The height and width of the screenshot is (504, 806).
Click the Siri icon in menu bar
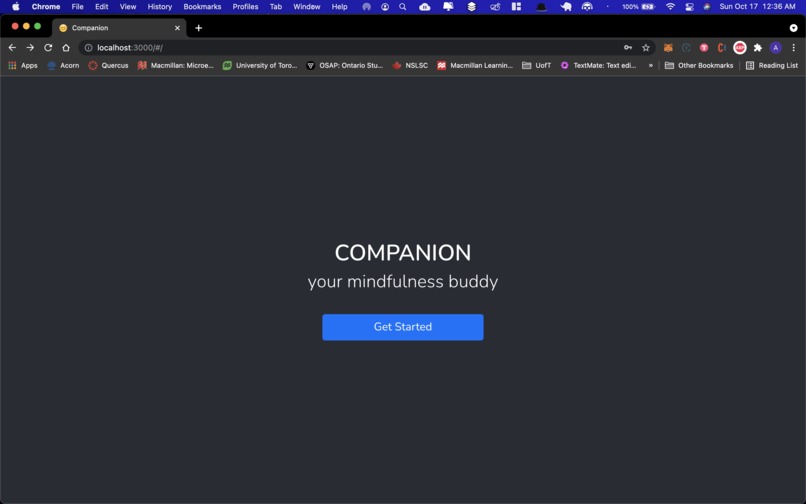(x=707, y=7)
